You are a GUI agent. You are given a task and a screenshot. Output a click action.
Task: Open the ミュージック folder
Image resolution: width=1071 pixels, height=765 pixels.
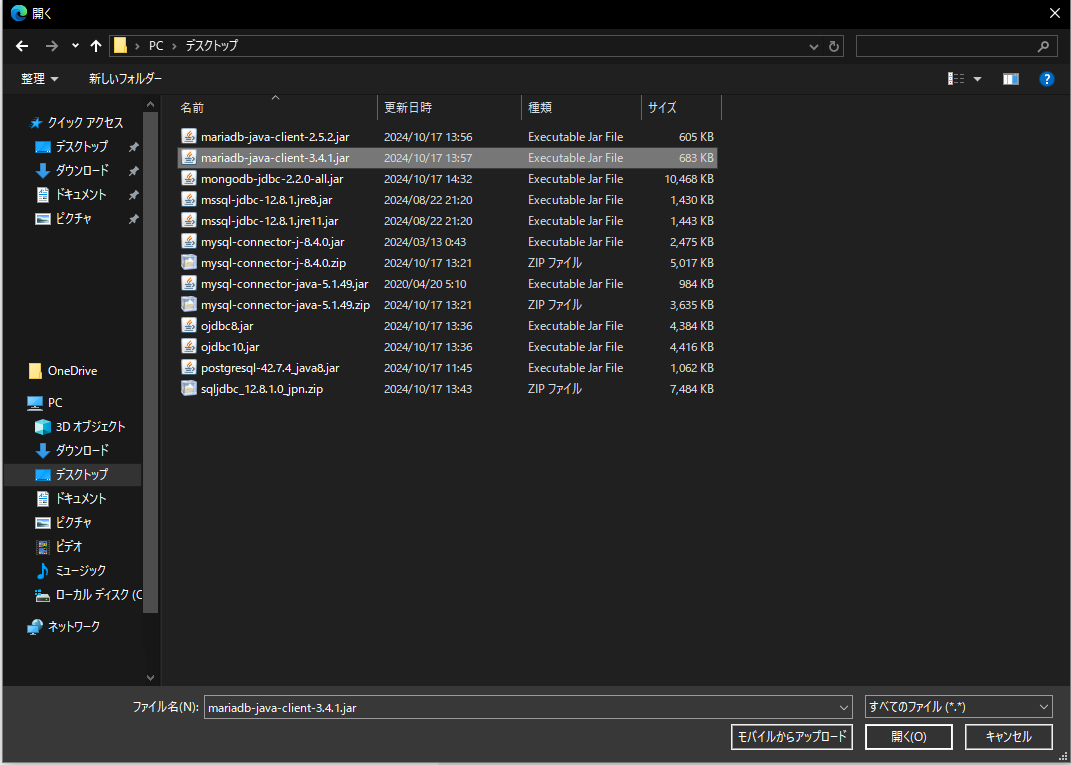pos(71,570)
